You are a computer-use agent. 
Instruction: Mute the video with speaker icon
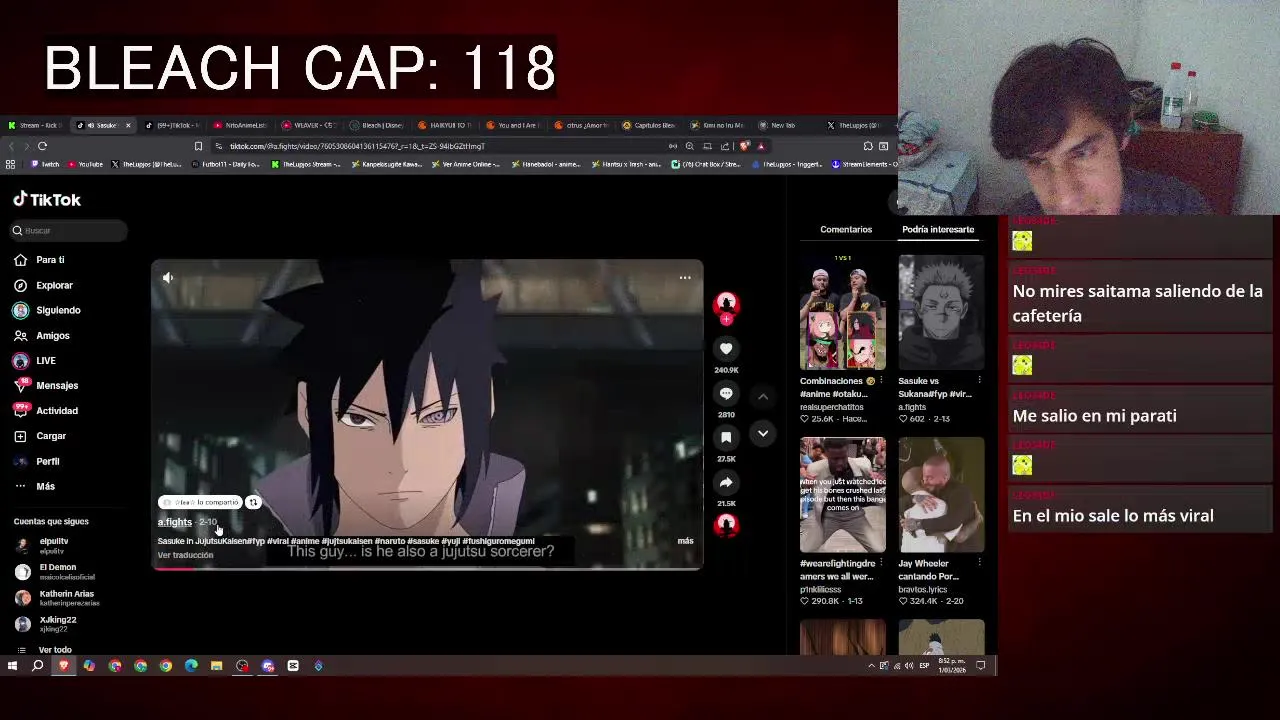168,277
